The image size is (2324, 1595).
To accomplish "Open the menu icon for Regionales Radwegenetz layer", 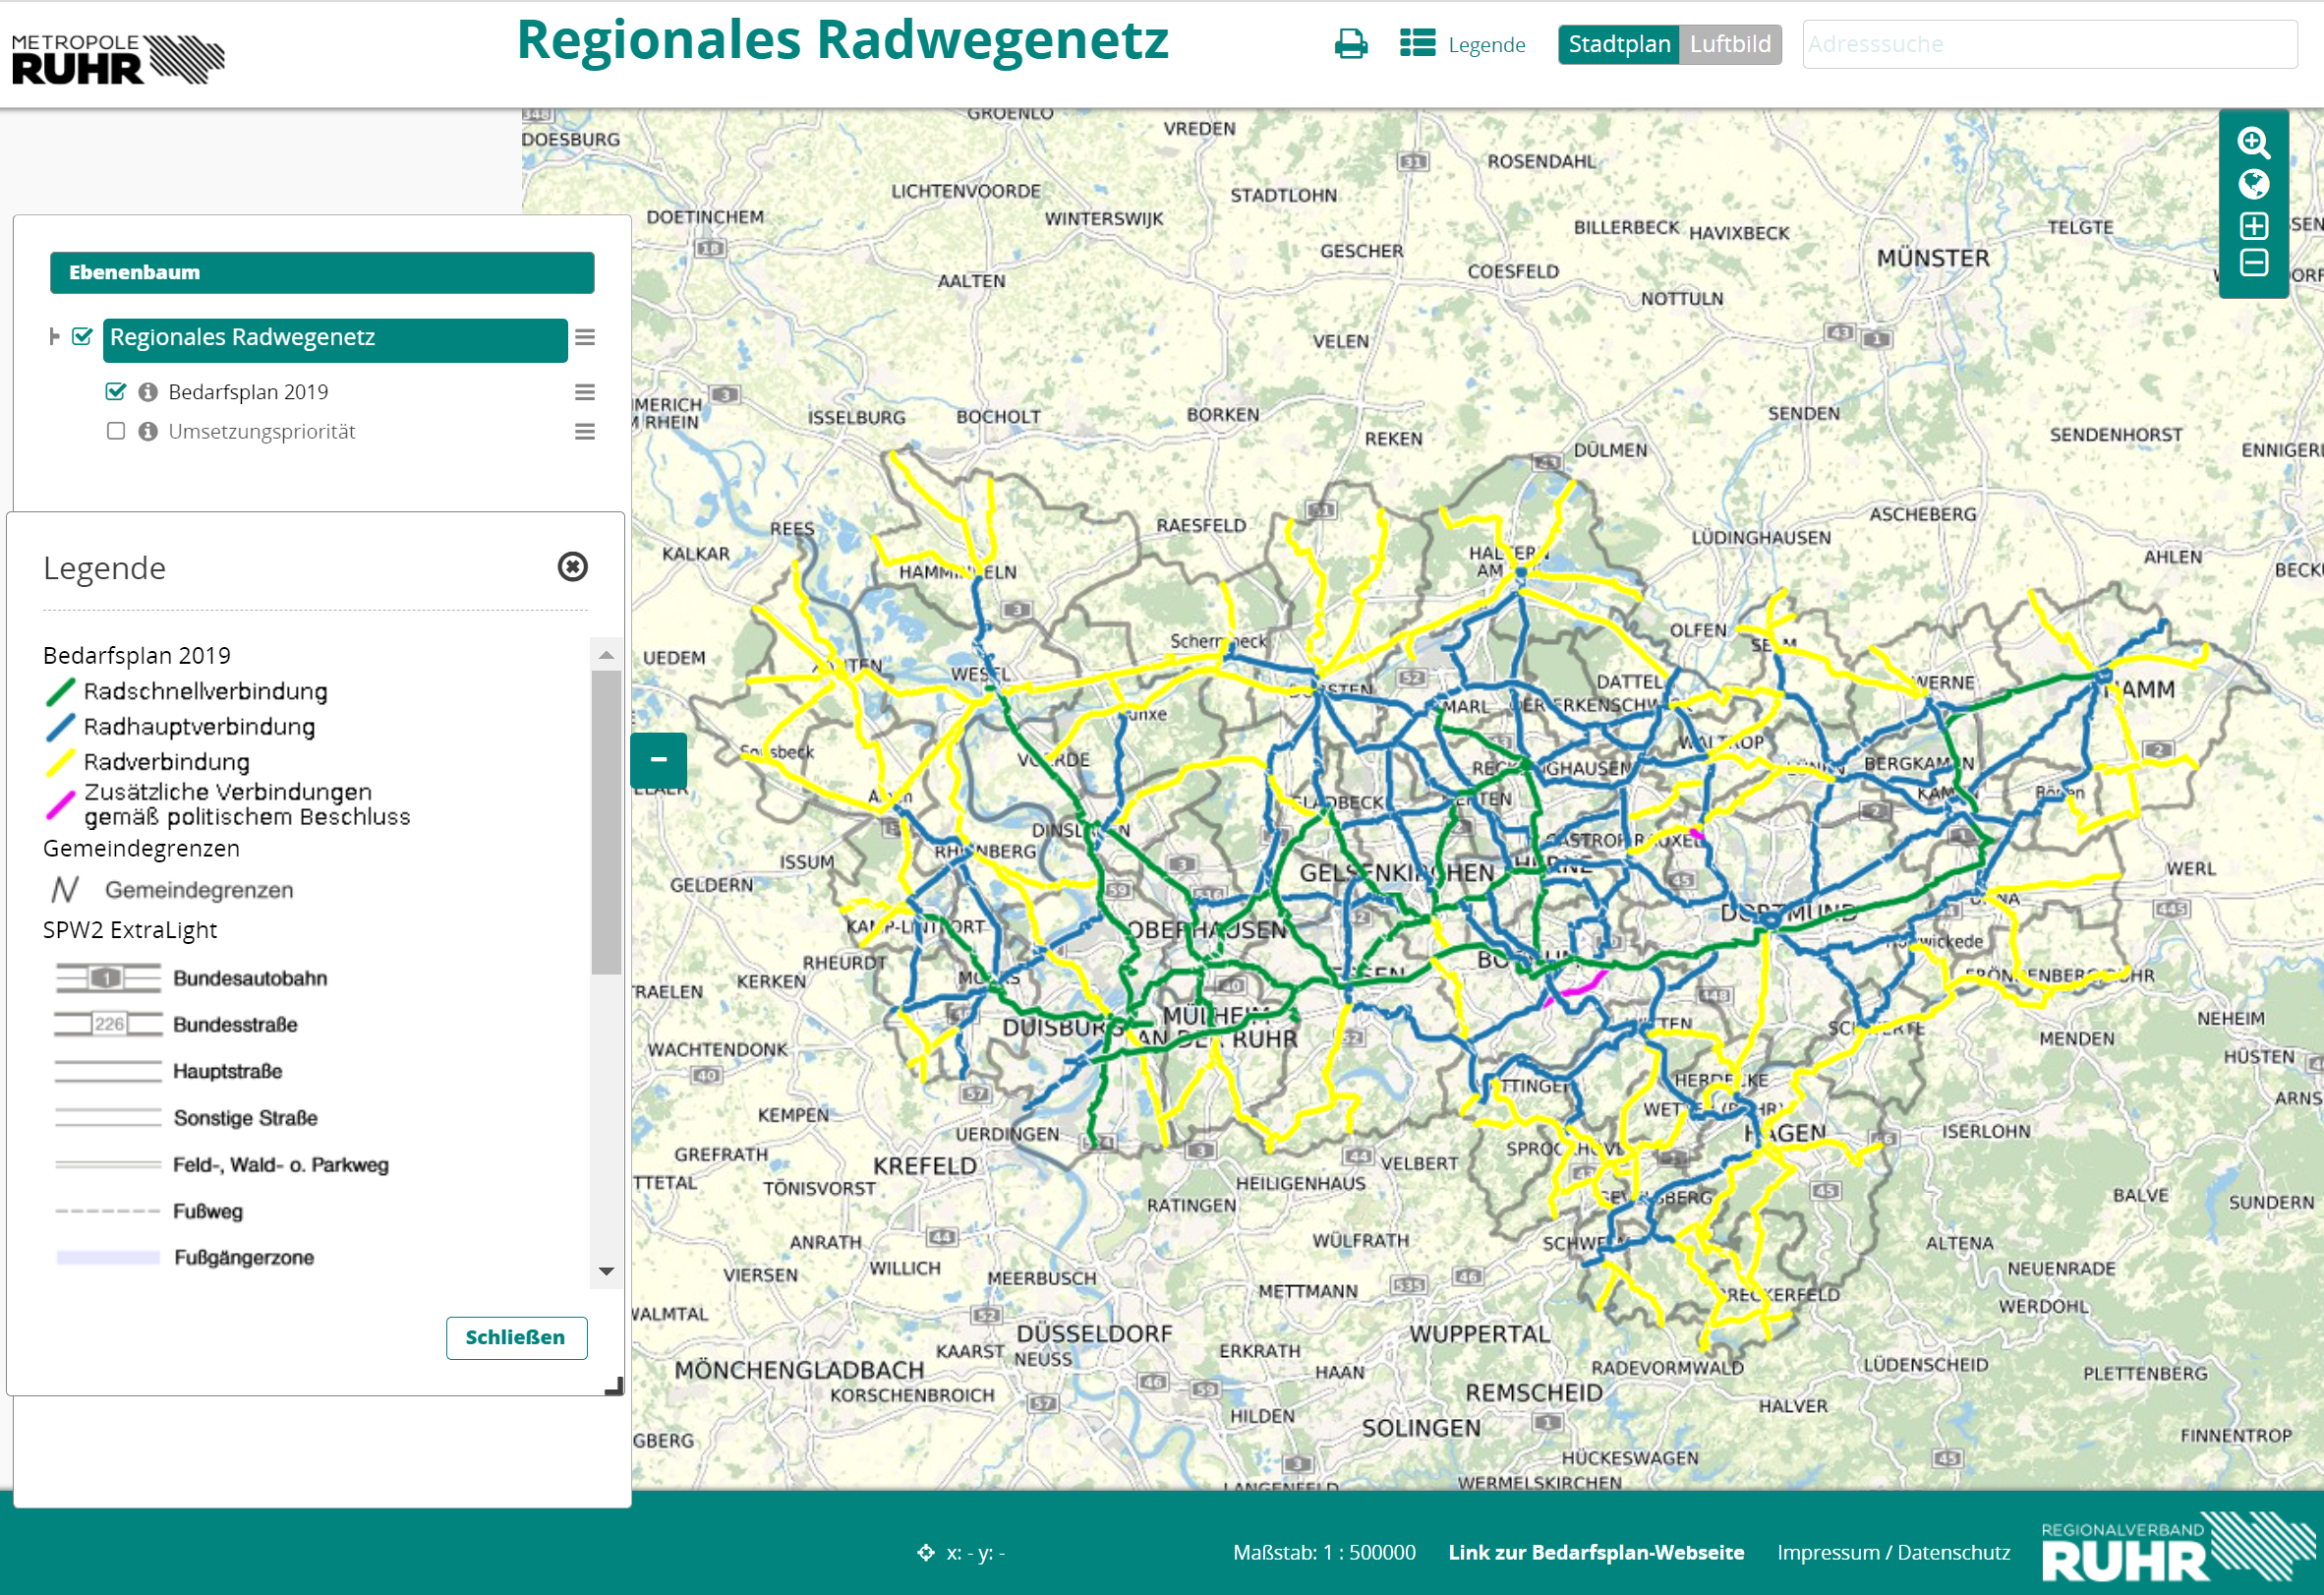I will click(x=585, y=338).
